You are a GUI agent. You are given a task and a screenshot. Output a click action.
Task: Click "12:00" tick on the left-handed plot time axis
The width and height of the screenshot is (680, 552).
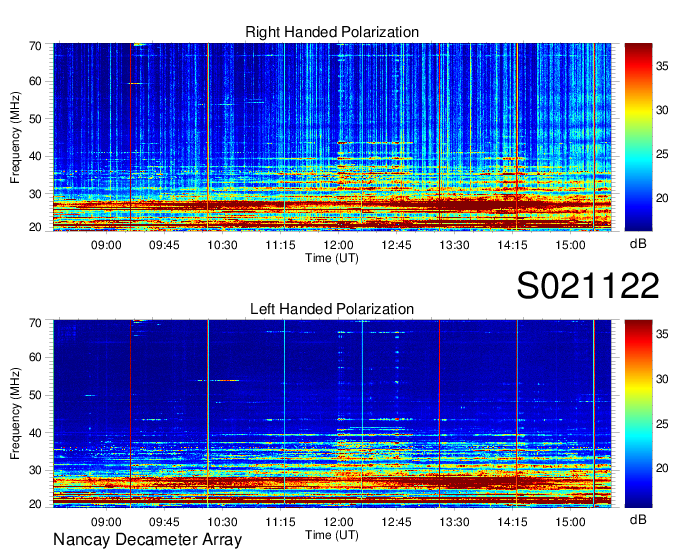coord(338,522)
